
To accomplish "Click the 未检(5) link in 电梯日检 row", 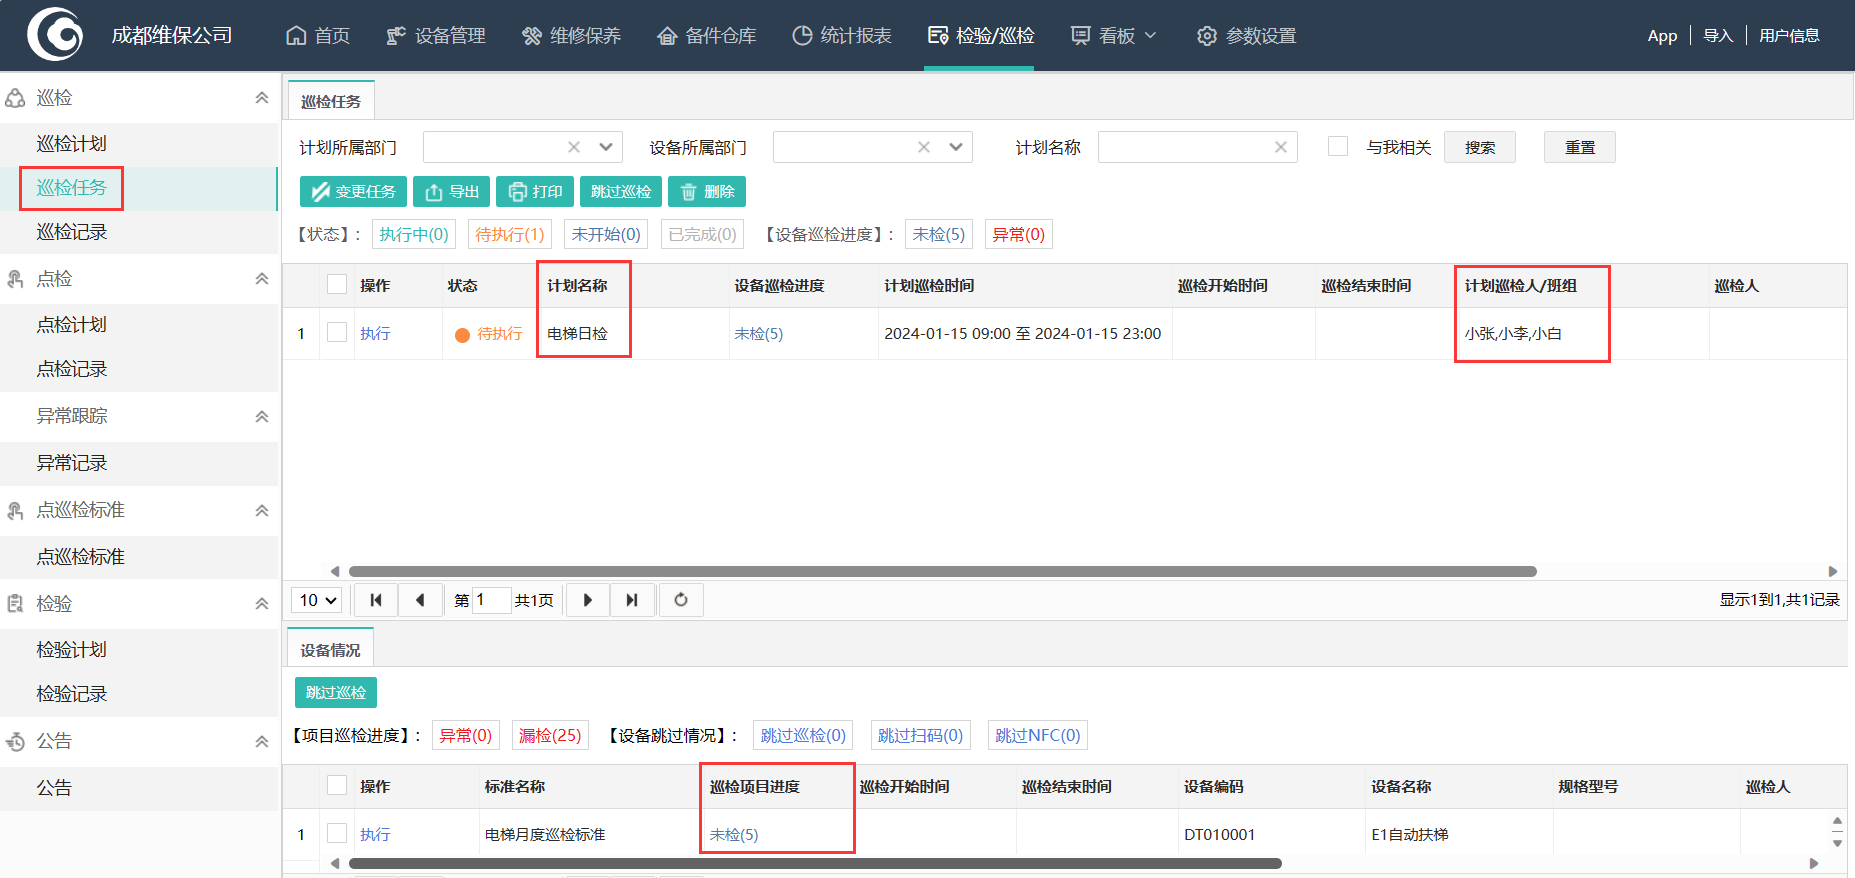I will pos(759,334).
